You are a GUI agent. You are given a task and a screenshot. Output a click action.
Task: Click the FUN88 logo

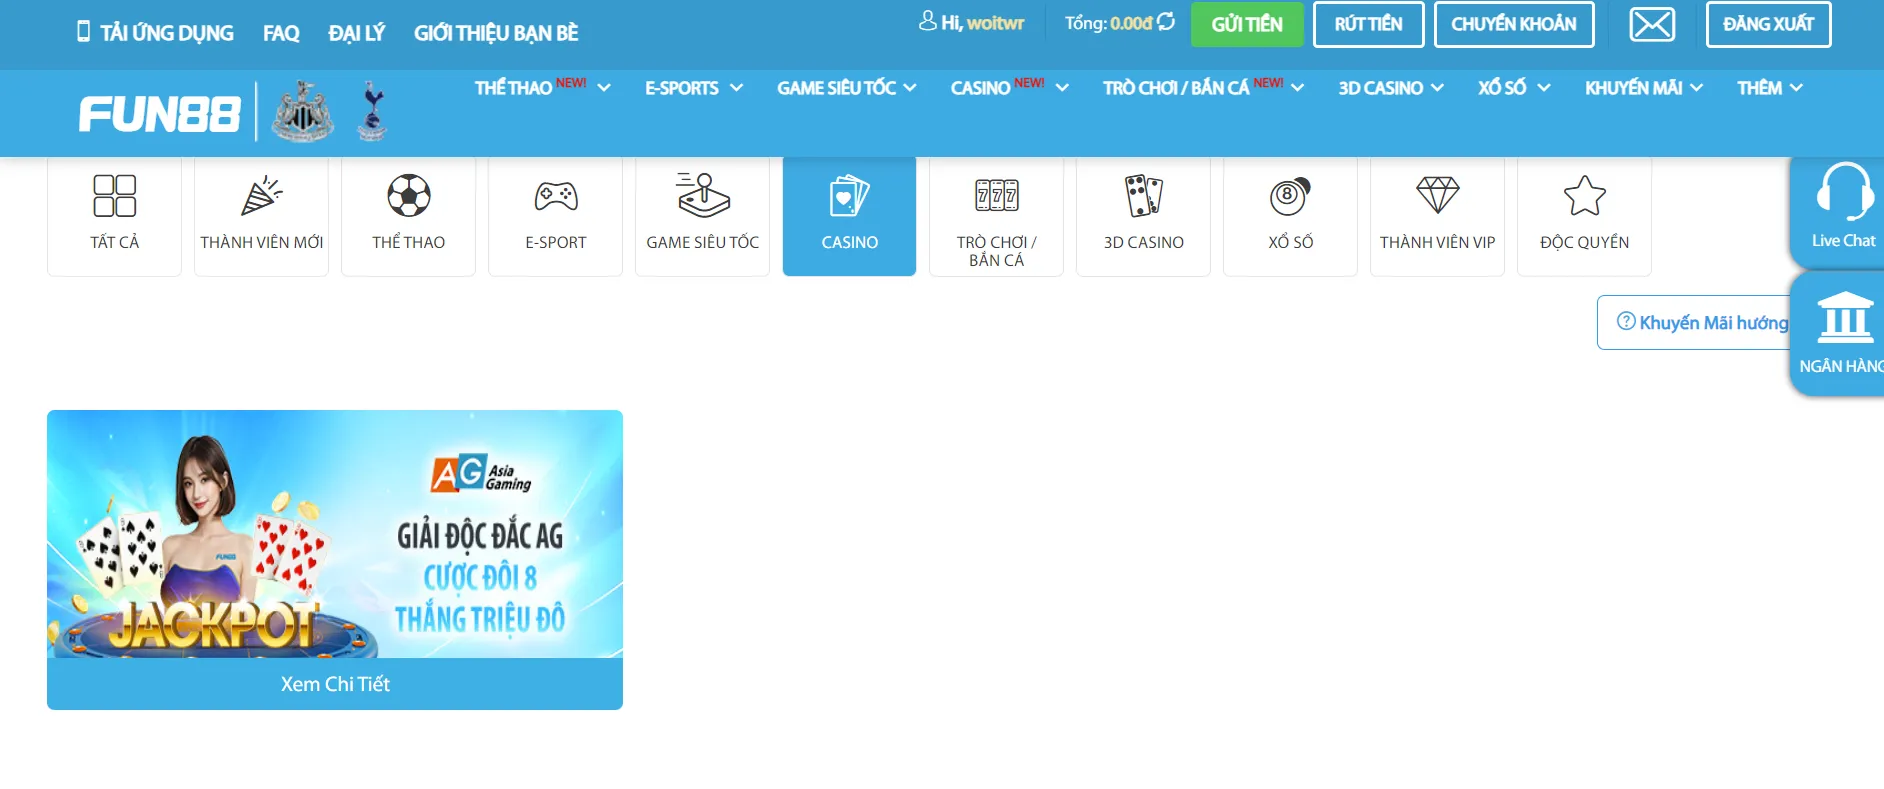pyautogui.click(x=160, y=114)
